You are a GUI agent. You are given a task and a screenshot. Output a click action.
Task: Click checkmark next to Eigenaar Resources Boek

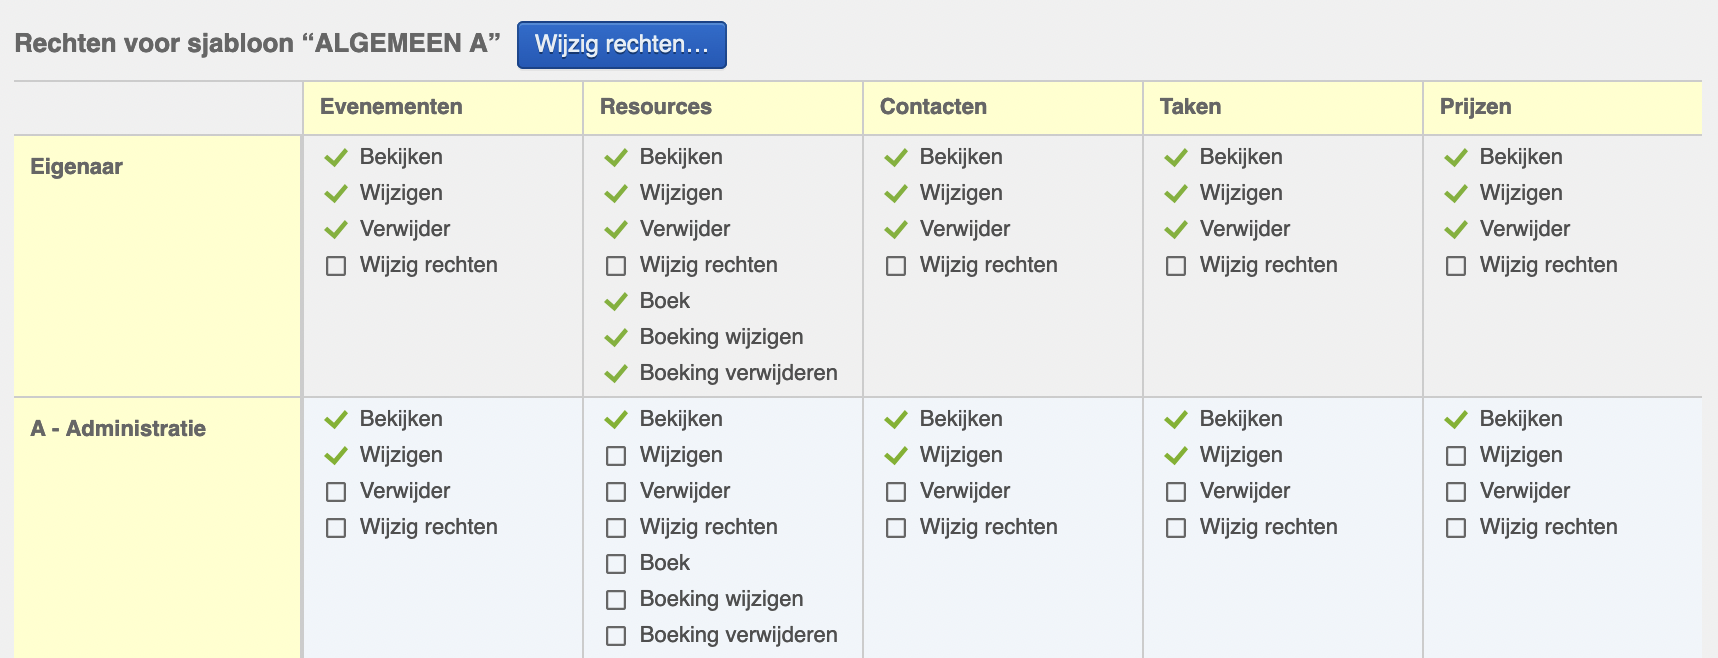(616, 301)
